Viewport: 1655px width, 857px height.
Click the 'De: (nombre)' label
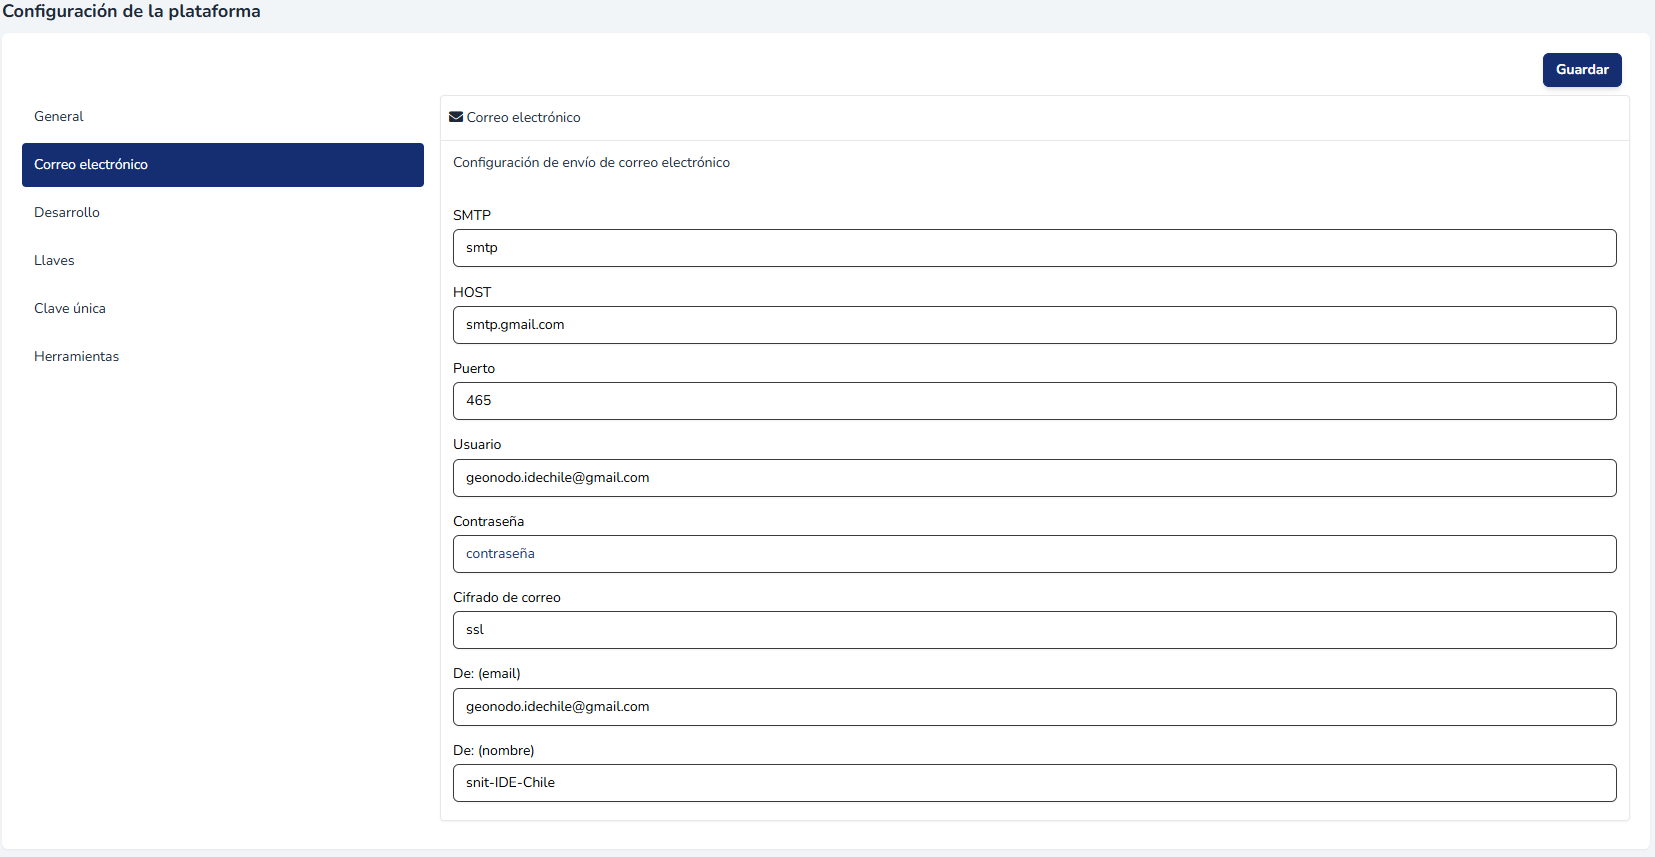click(x=494, y=751)
